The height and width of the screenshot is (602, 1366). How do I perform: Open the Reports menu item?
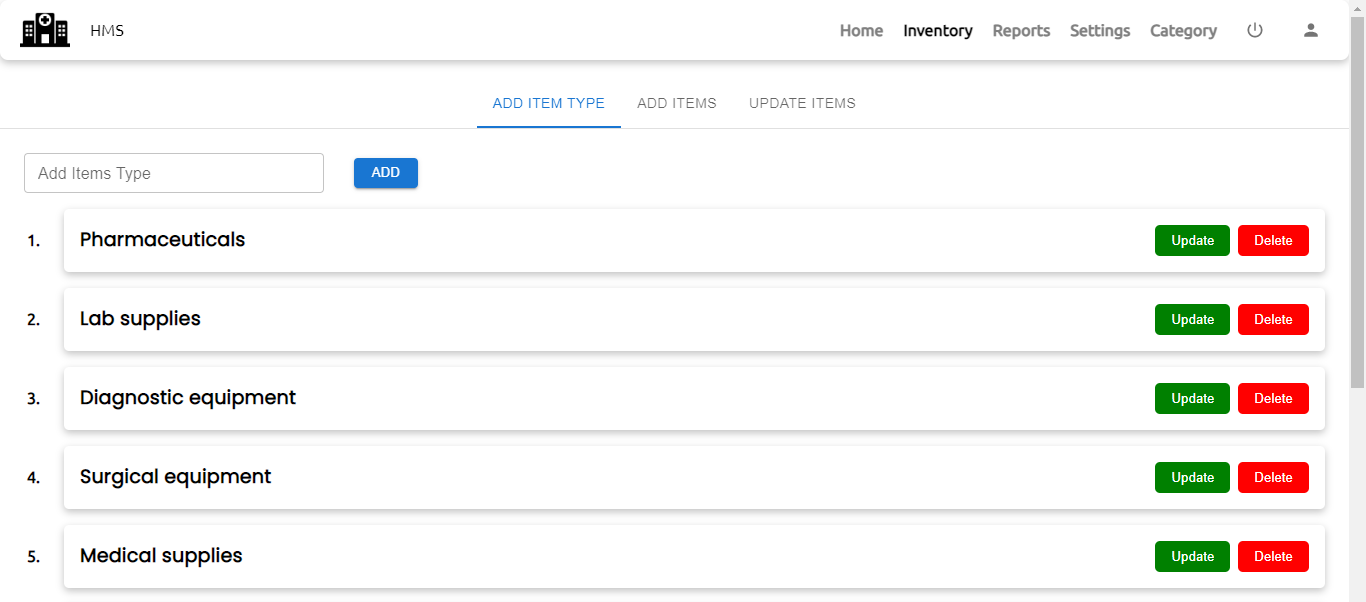(x=1021, y=31)
